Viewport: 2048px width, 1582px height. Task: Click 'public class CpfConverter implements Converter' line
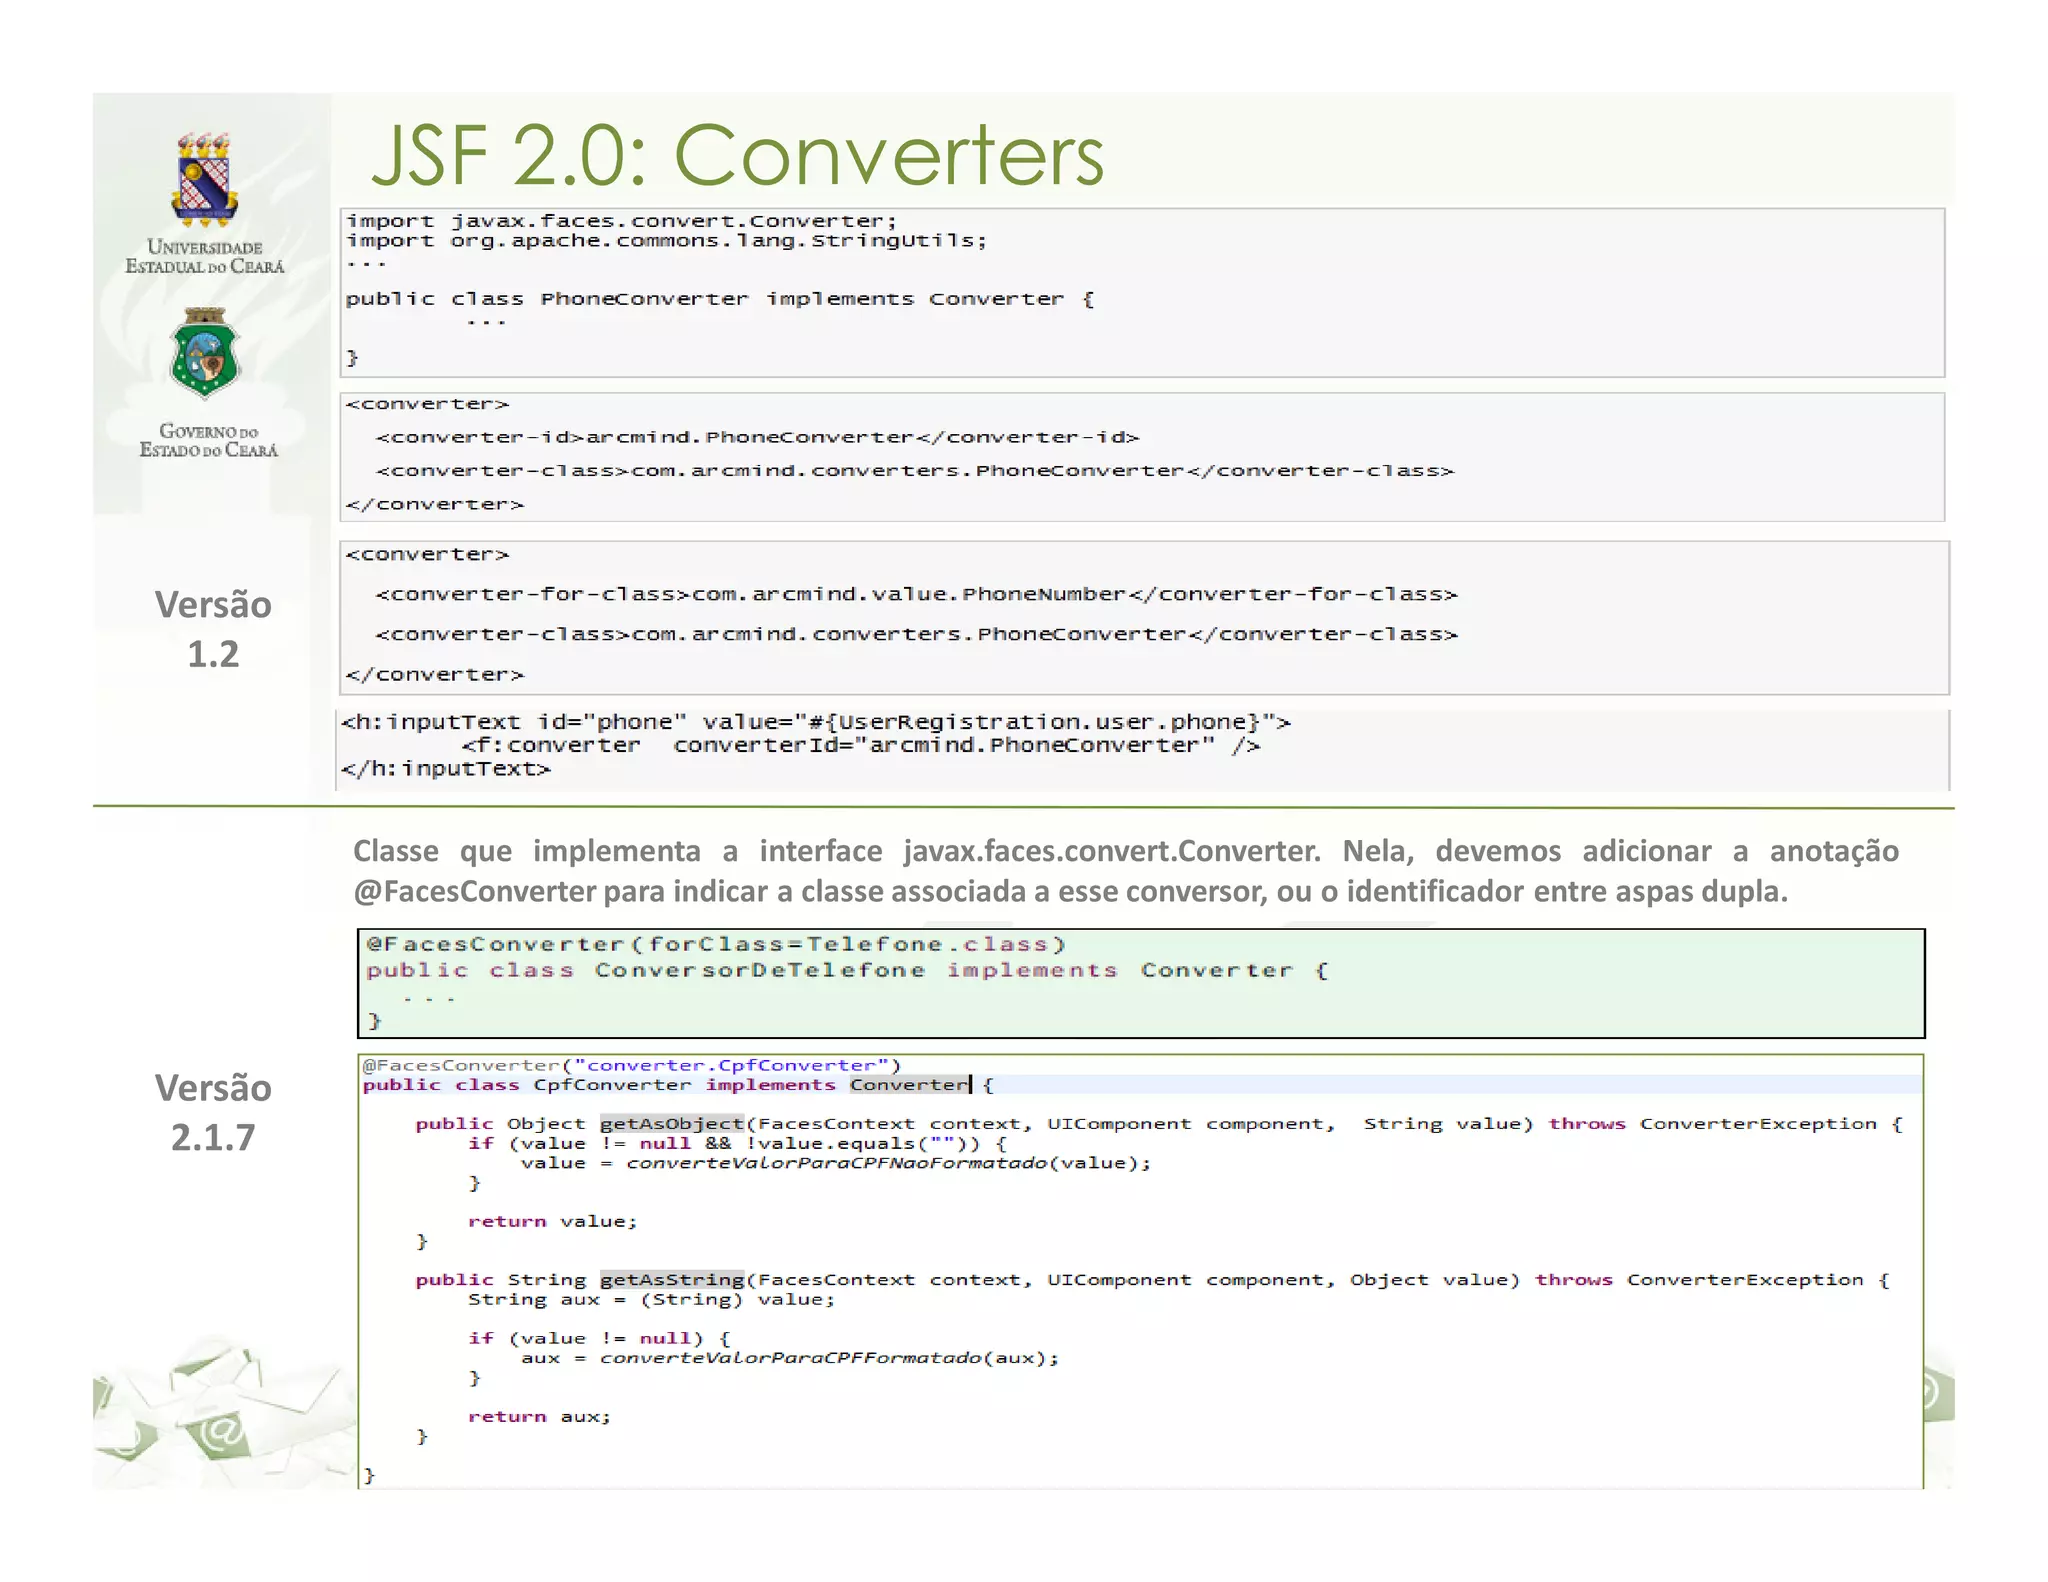tap(678, 1085)
